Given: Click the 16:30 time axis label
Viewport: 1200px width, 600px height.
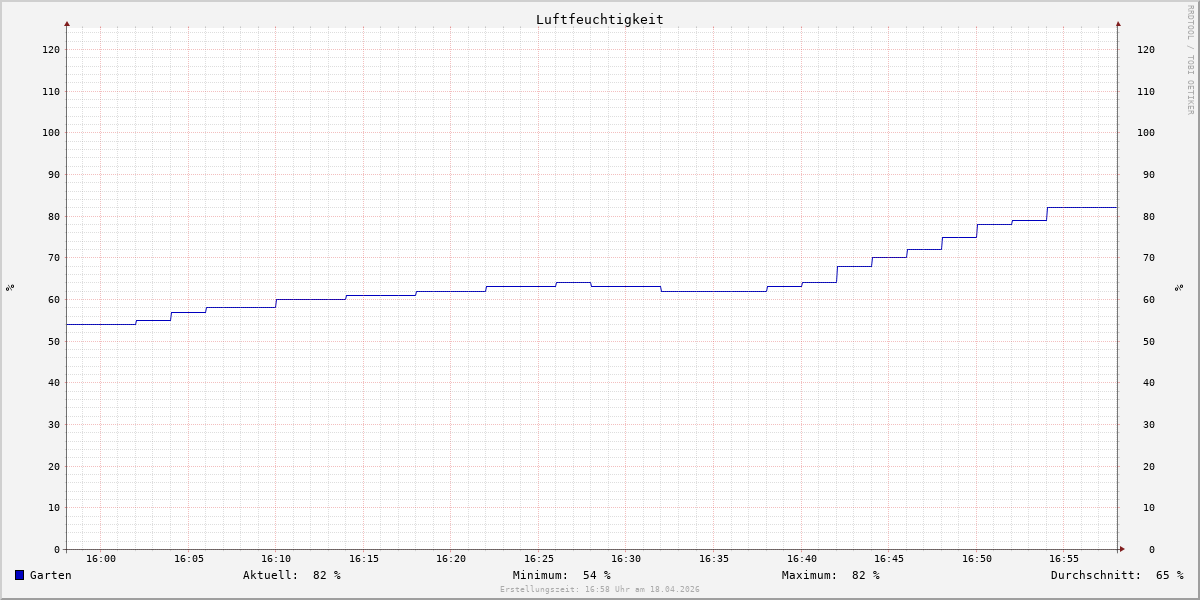Looking at the screenshot, I should point(626,559).
